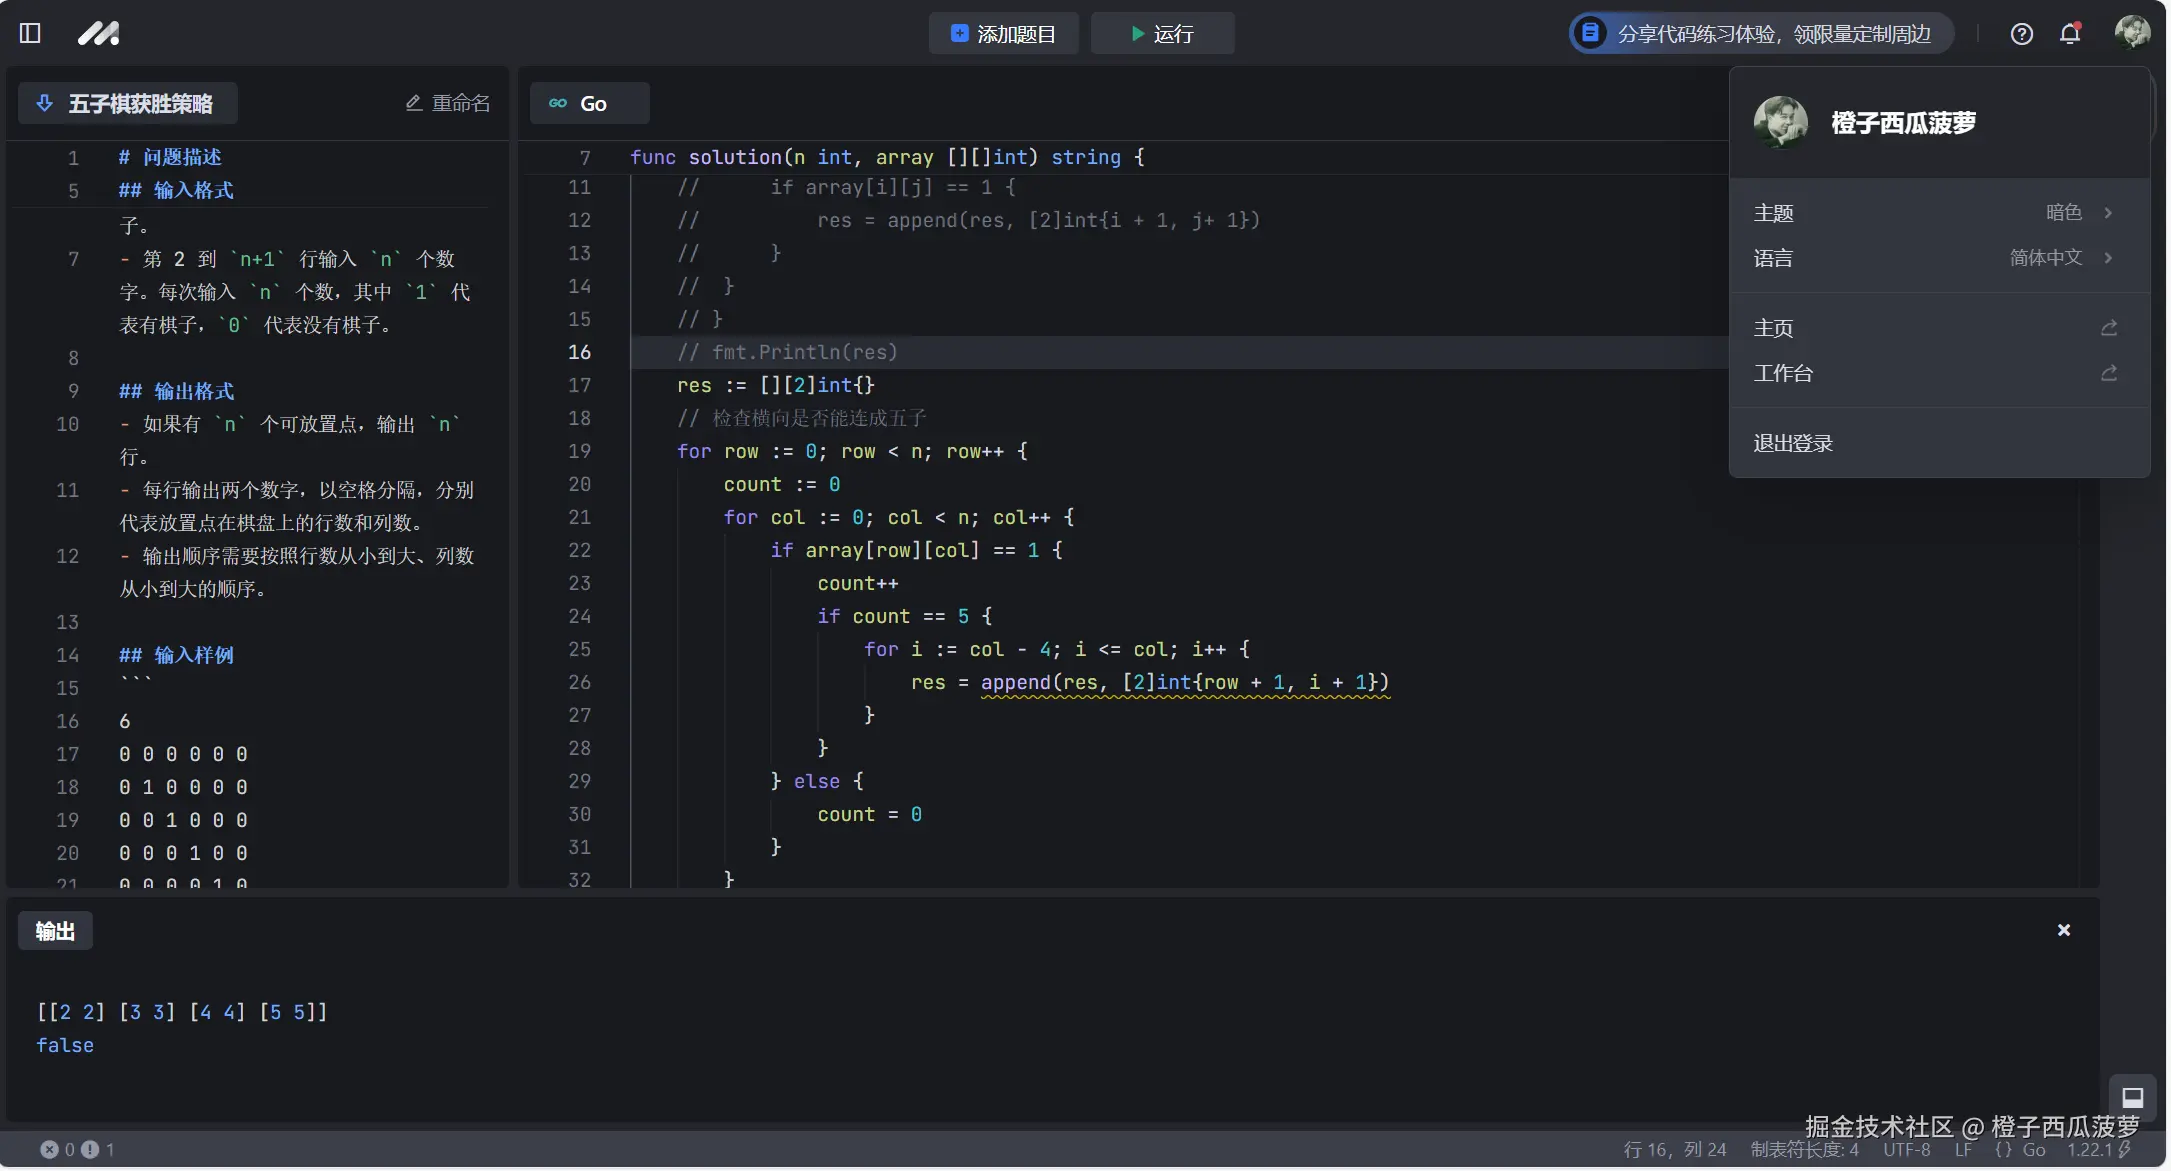
Task: Open the 分享代码练习体验 promotion banner
Action: click(x=1761, y=34)
